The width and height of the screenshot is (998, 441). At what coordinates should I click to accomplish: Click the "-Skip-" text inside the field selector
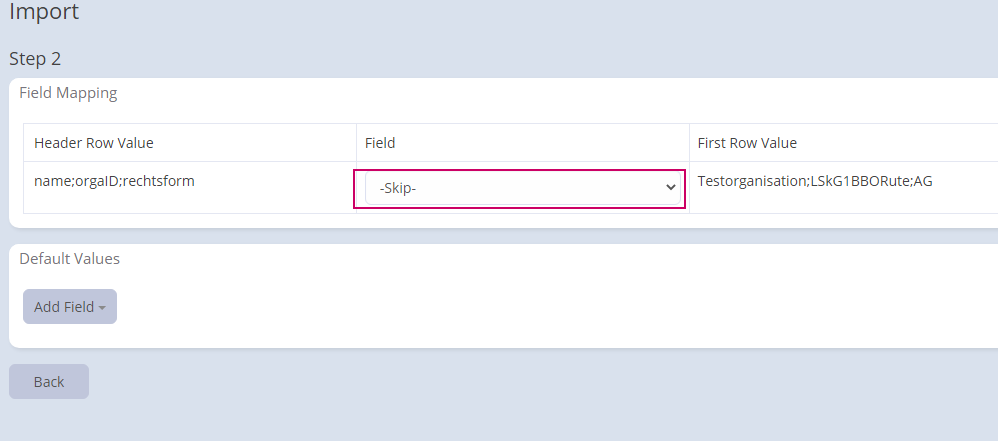(x=398, y=188)
